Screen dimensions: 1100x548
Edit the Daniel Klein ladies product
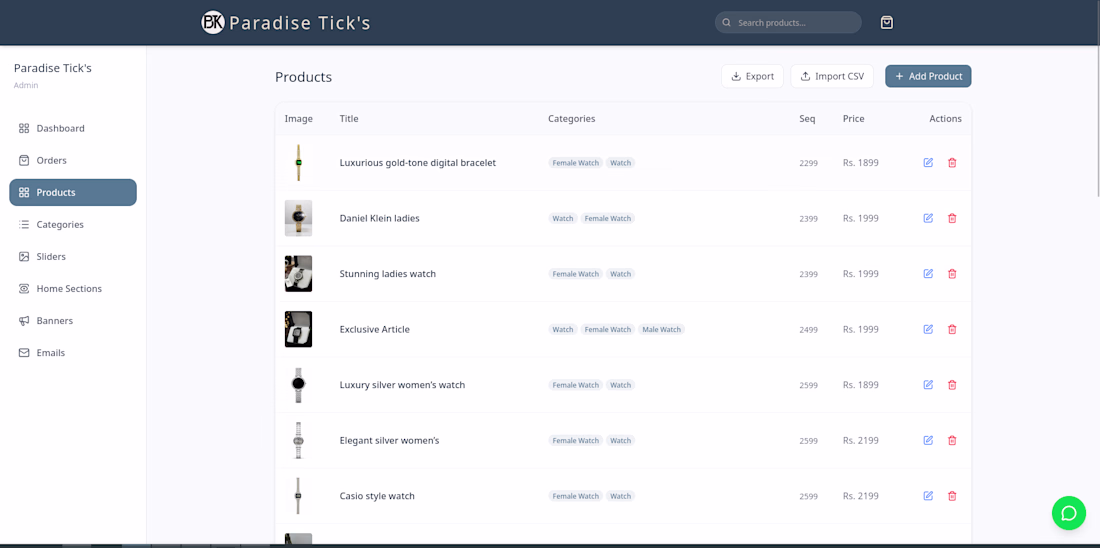tap(928, 218)
